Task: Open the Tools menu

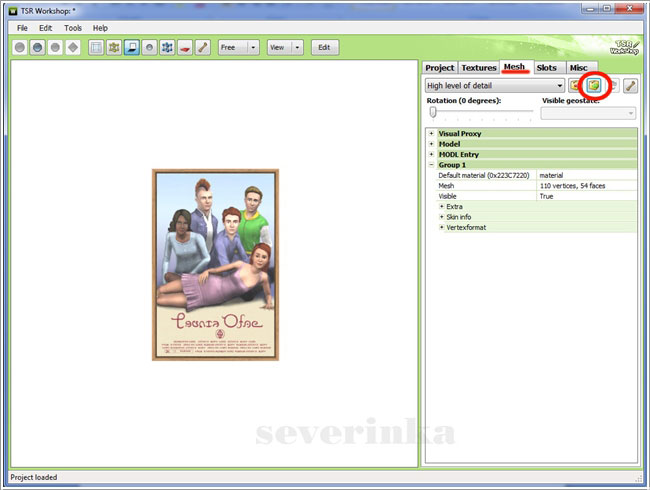Action: (x=73, y=28)
